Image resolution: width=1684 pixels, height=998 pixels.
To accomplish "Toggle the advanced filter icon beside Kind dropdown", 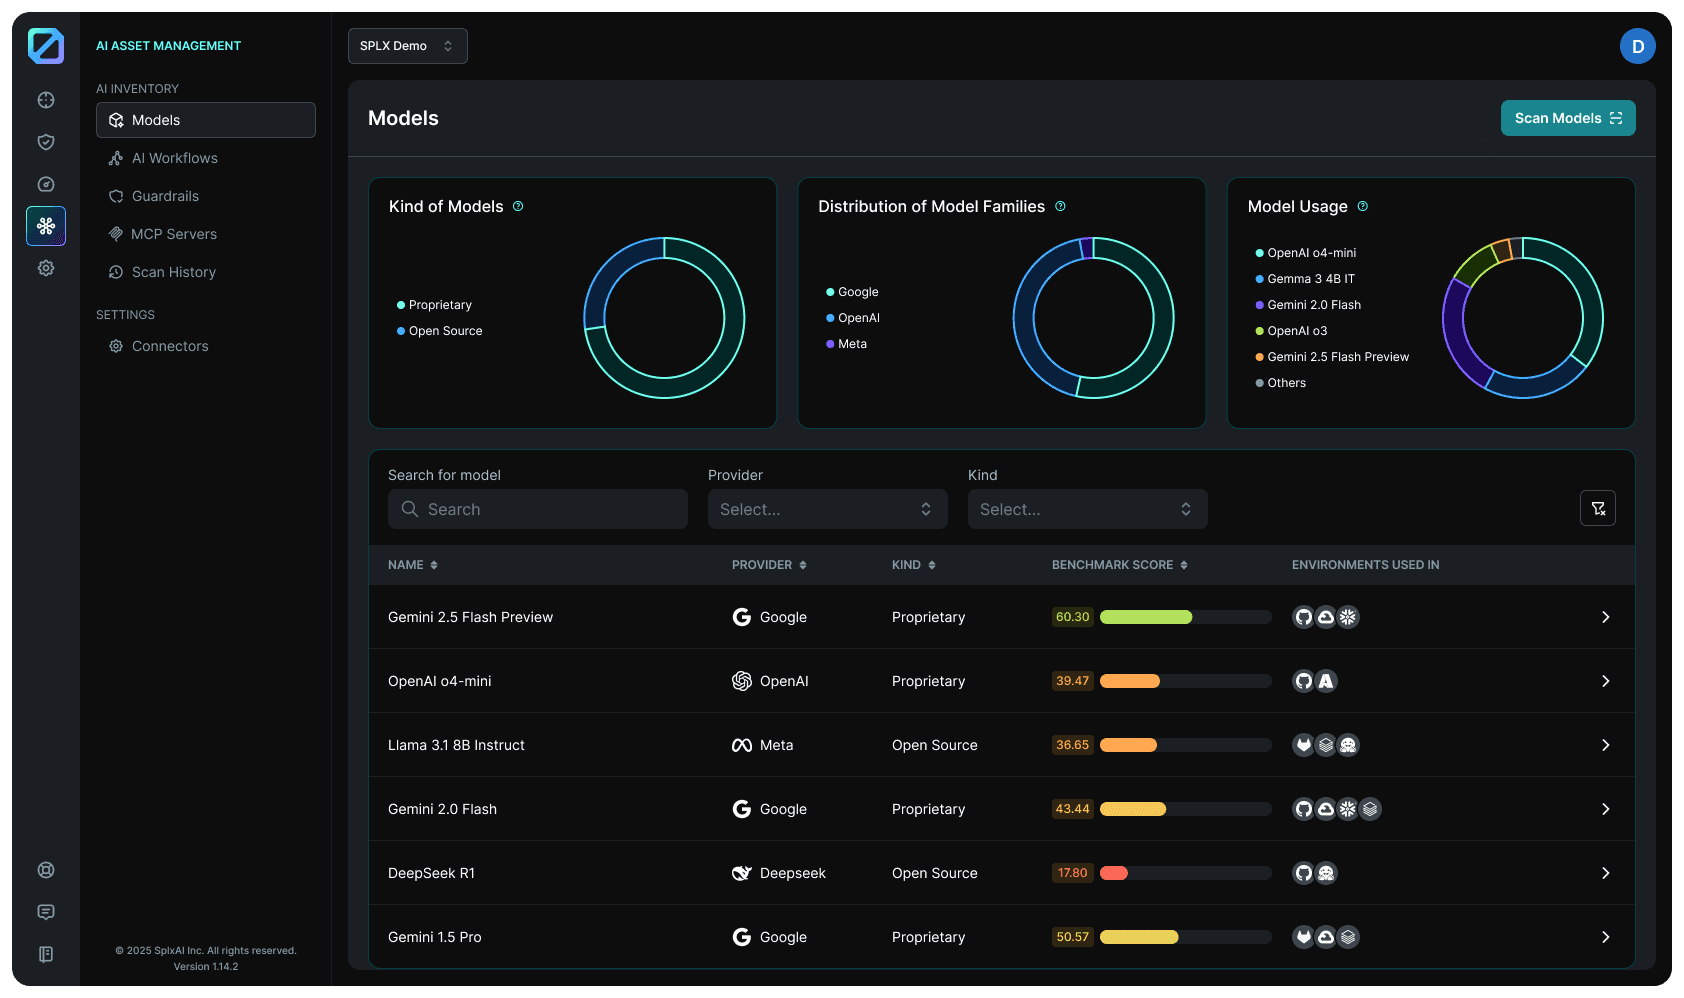I will pos(1597,508).
